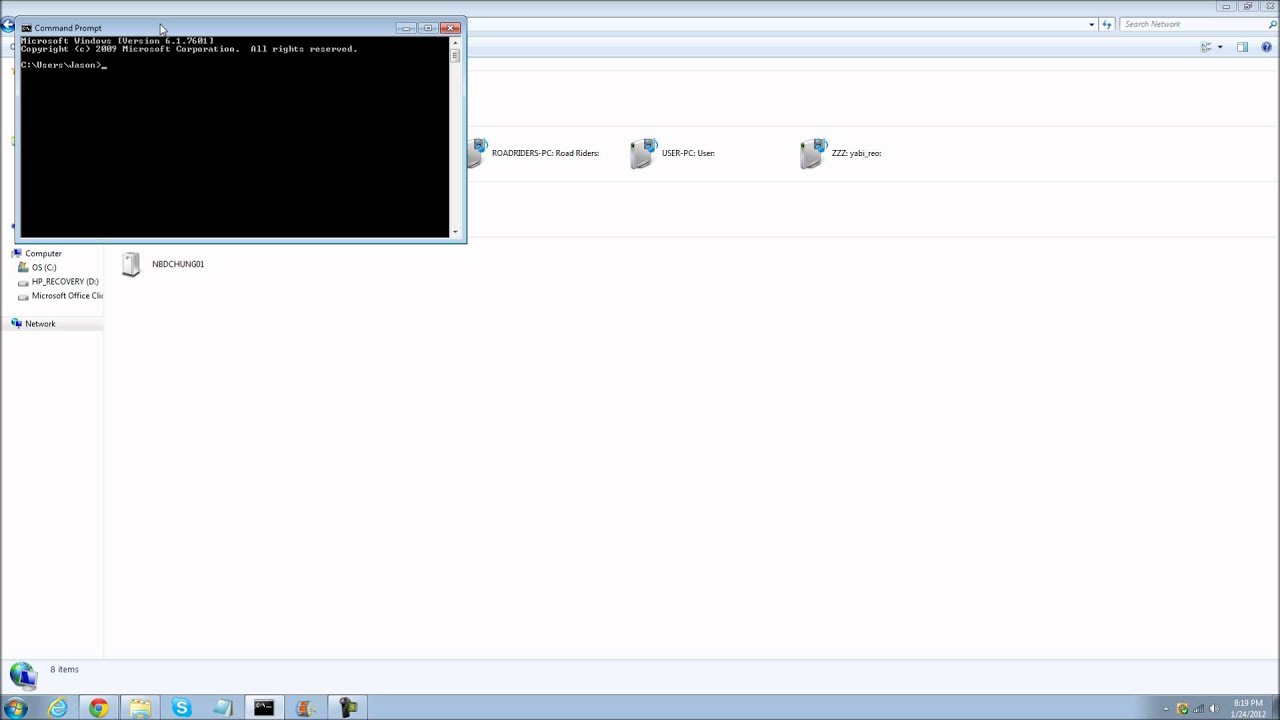
Task: Select the ZZZ yabi_reo network device icon
Action: (x=813, y=153)
